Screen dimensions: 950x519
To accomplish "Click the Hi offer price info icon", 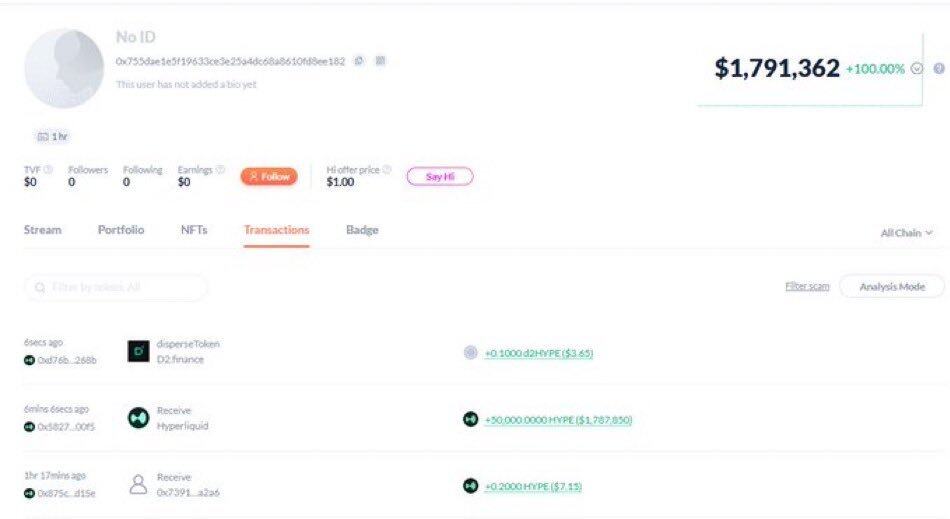I will pyautogui.click(x=387, y=170).
